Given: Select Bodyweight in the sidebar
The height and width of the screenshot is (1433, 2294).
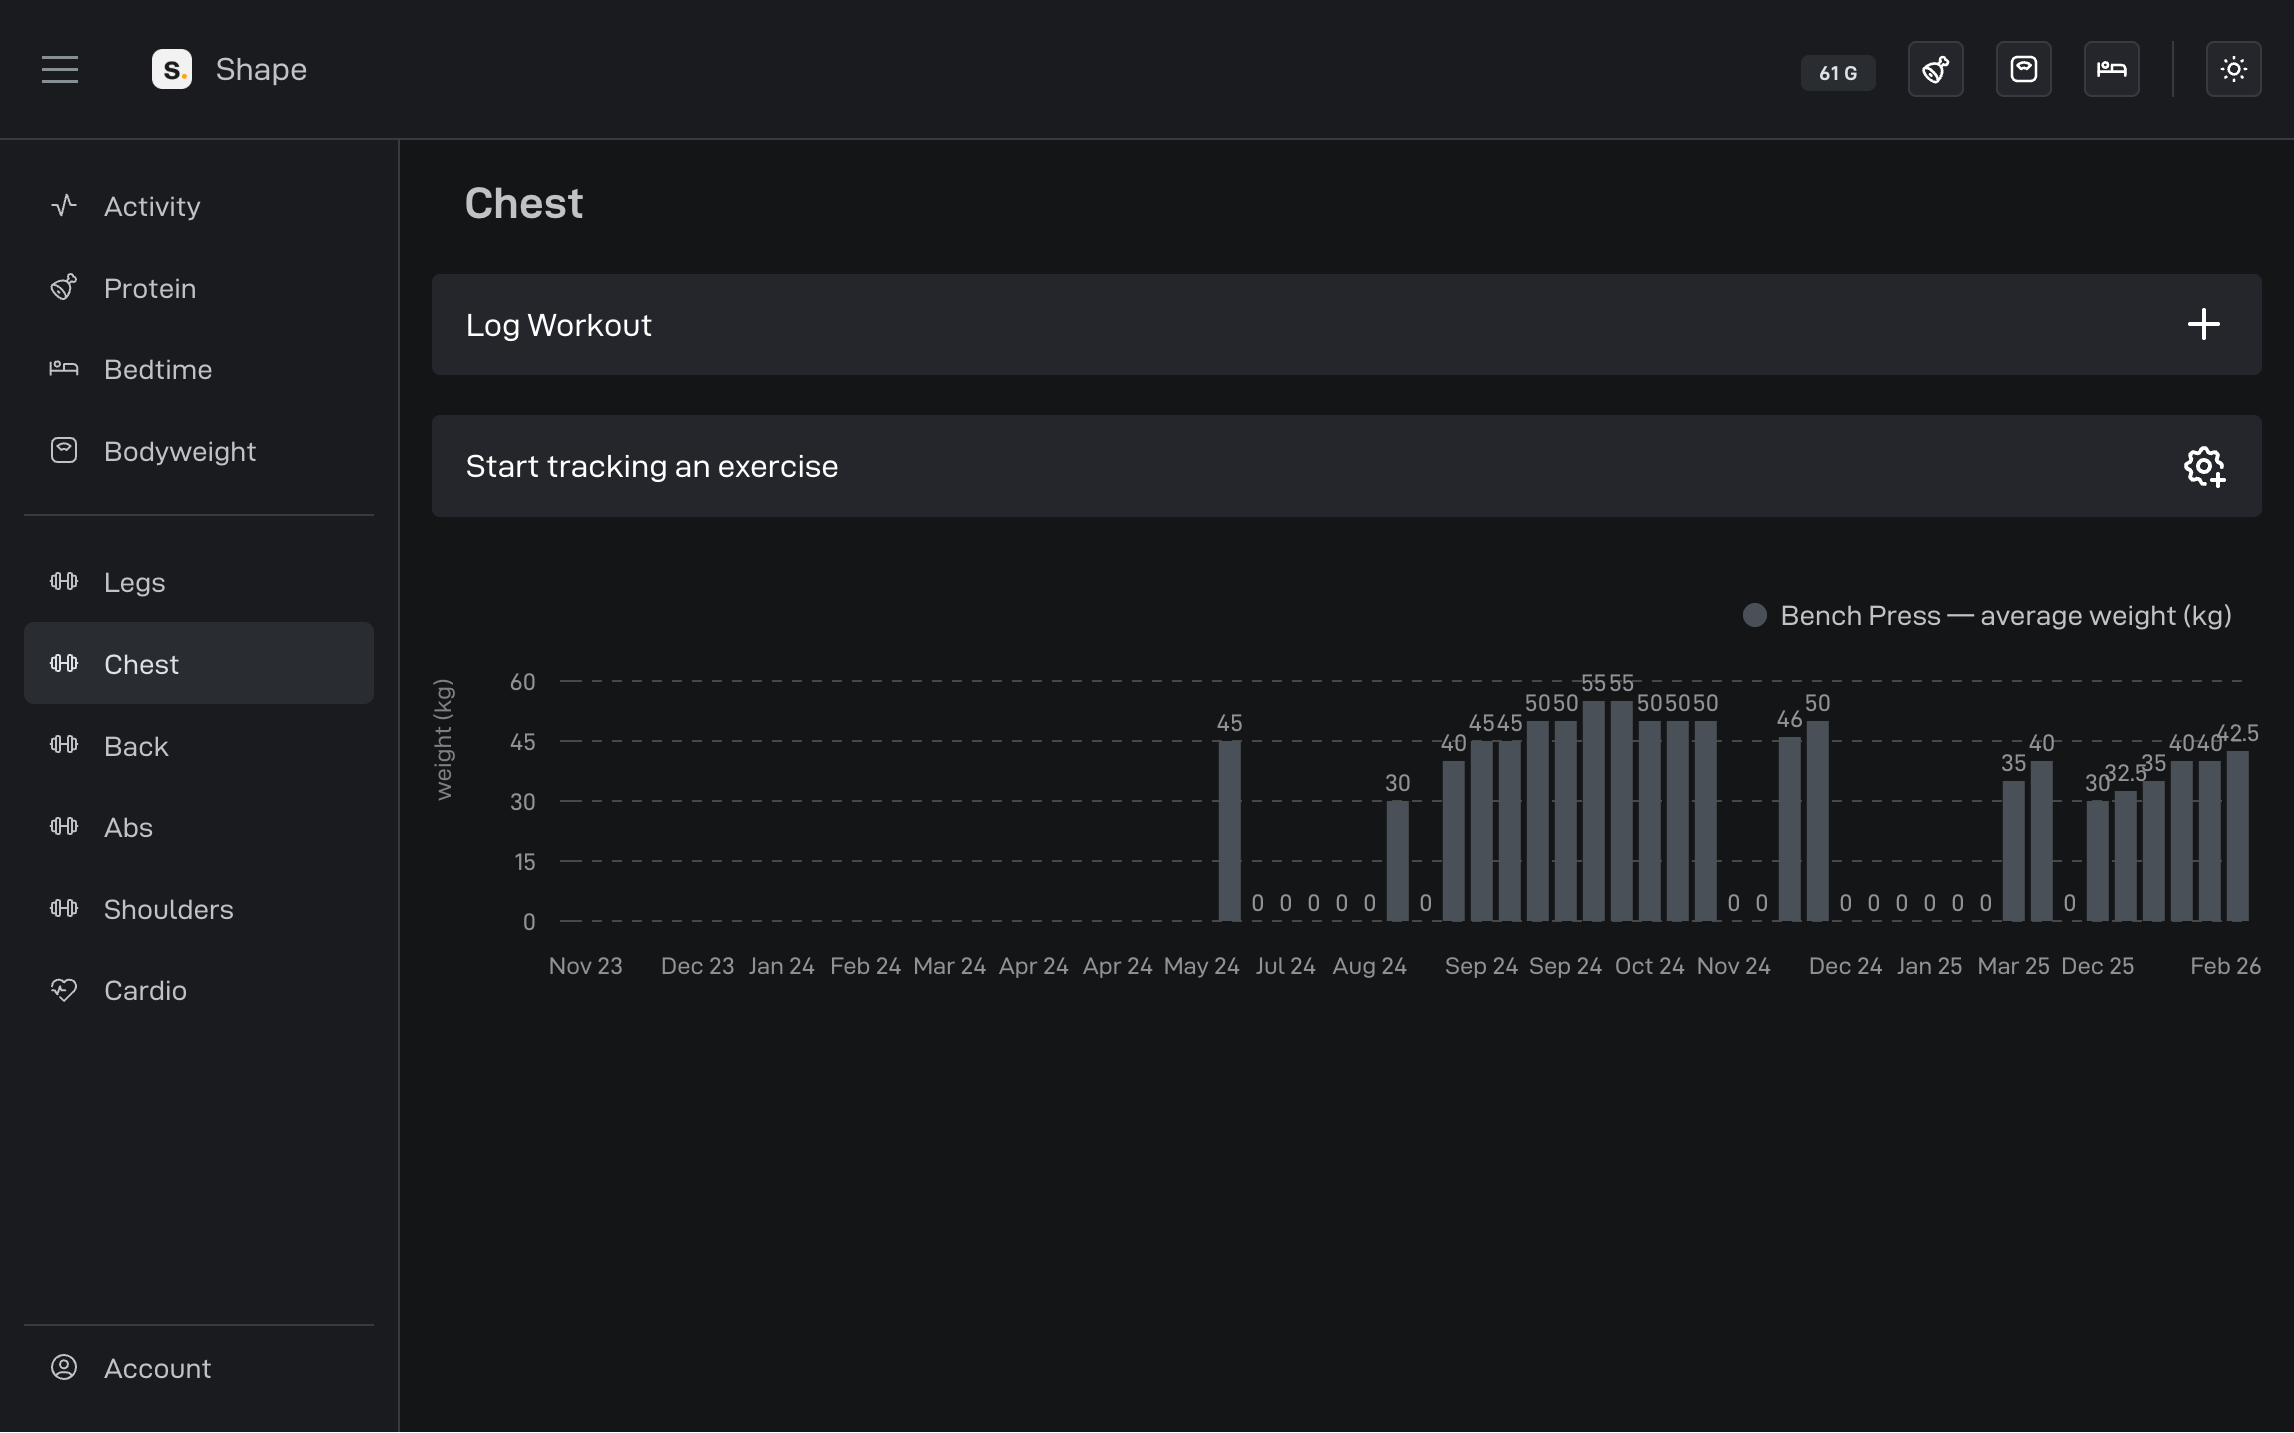Looking at the screenshot, I should coord(180,451).
